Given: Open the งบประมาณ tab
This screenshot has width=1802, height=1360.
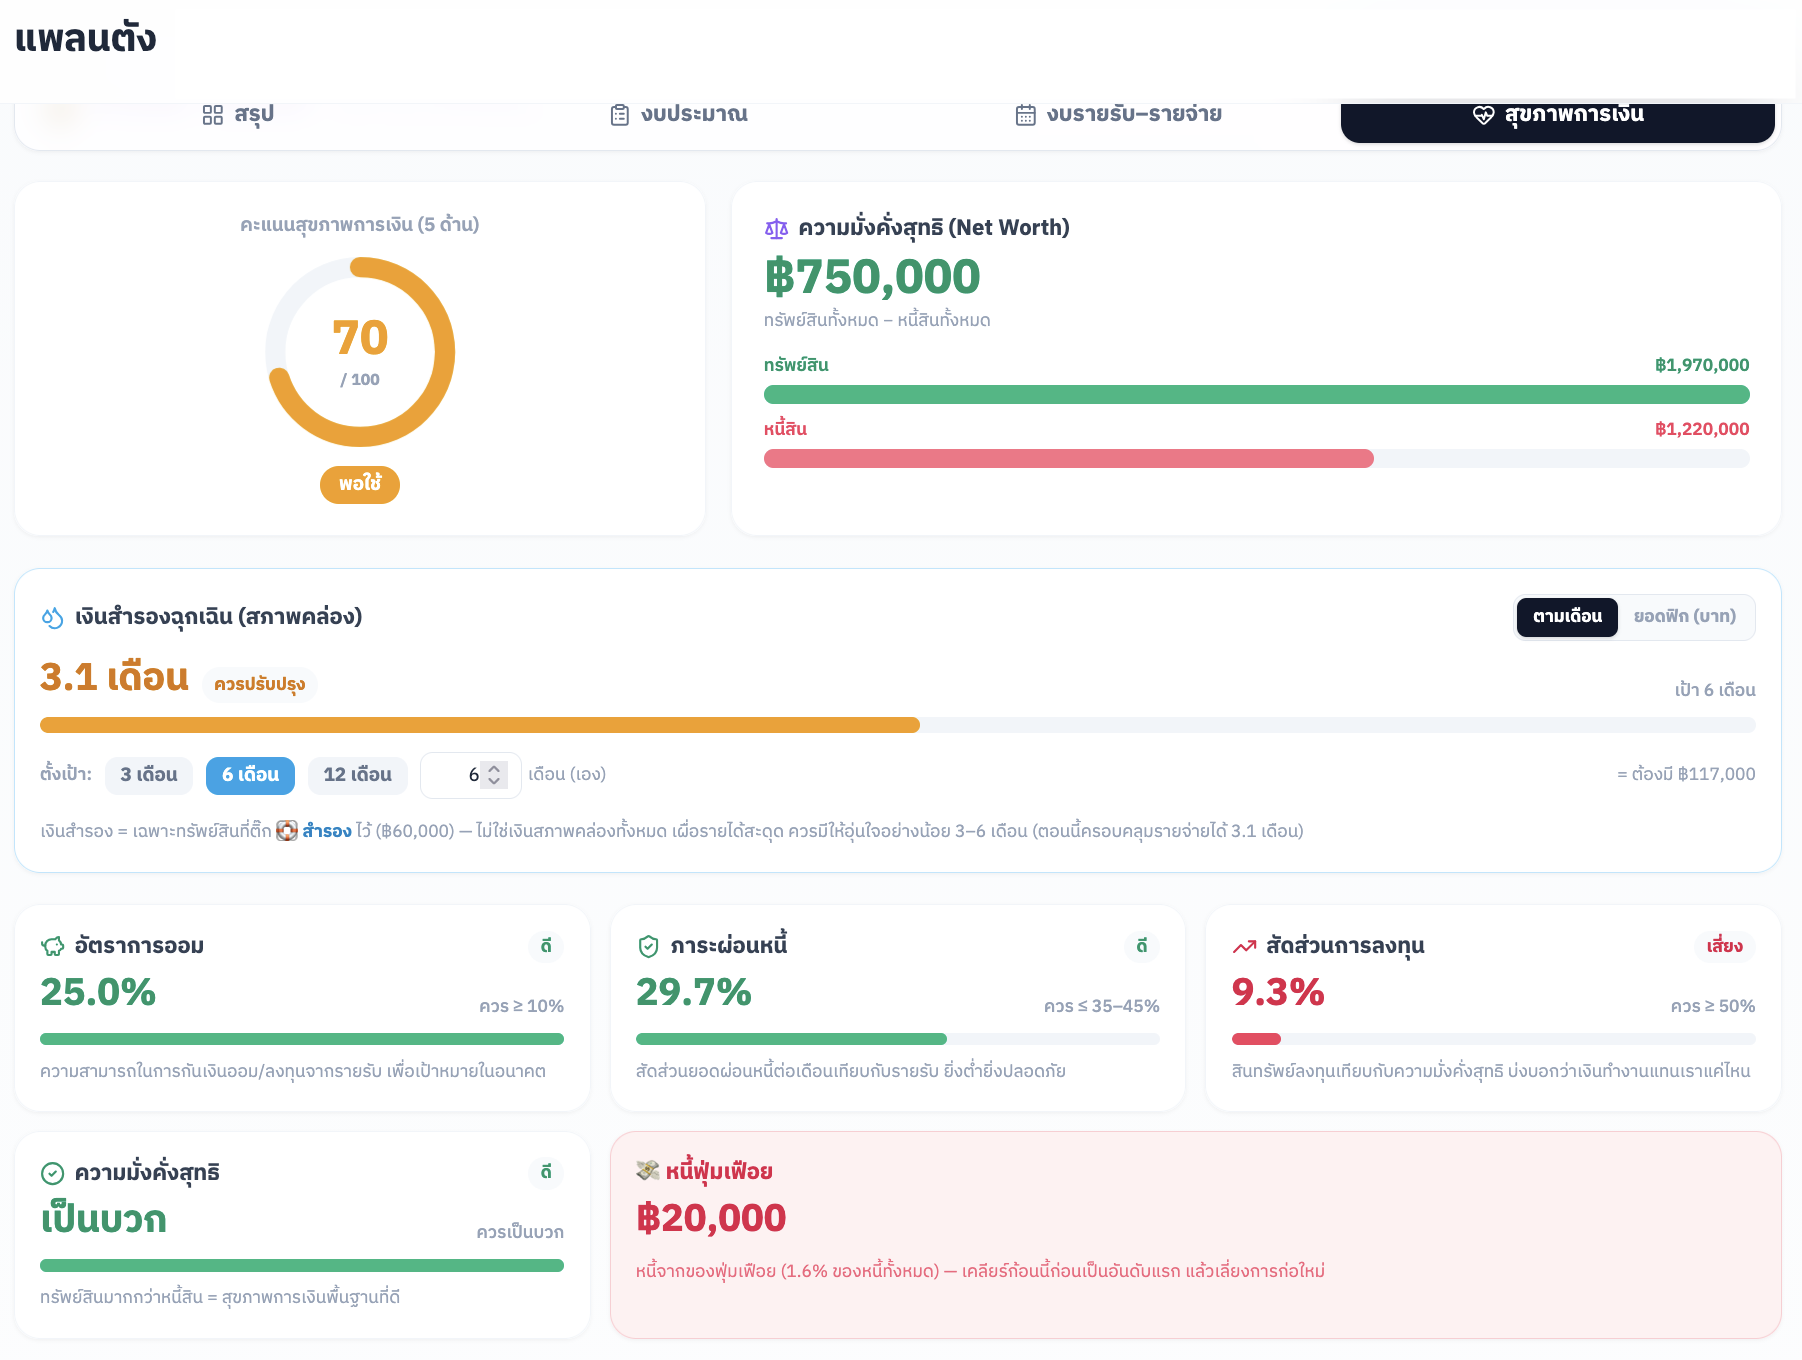Looking at the screenshot, I should [679, 115].
